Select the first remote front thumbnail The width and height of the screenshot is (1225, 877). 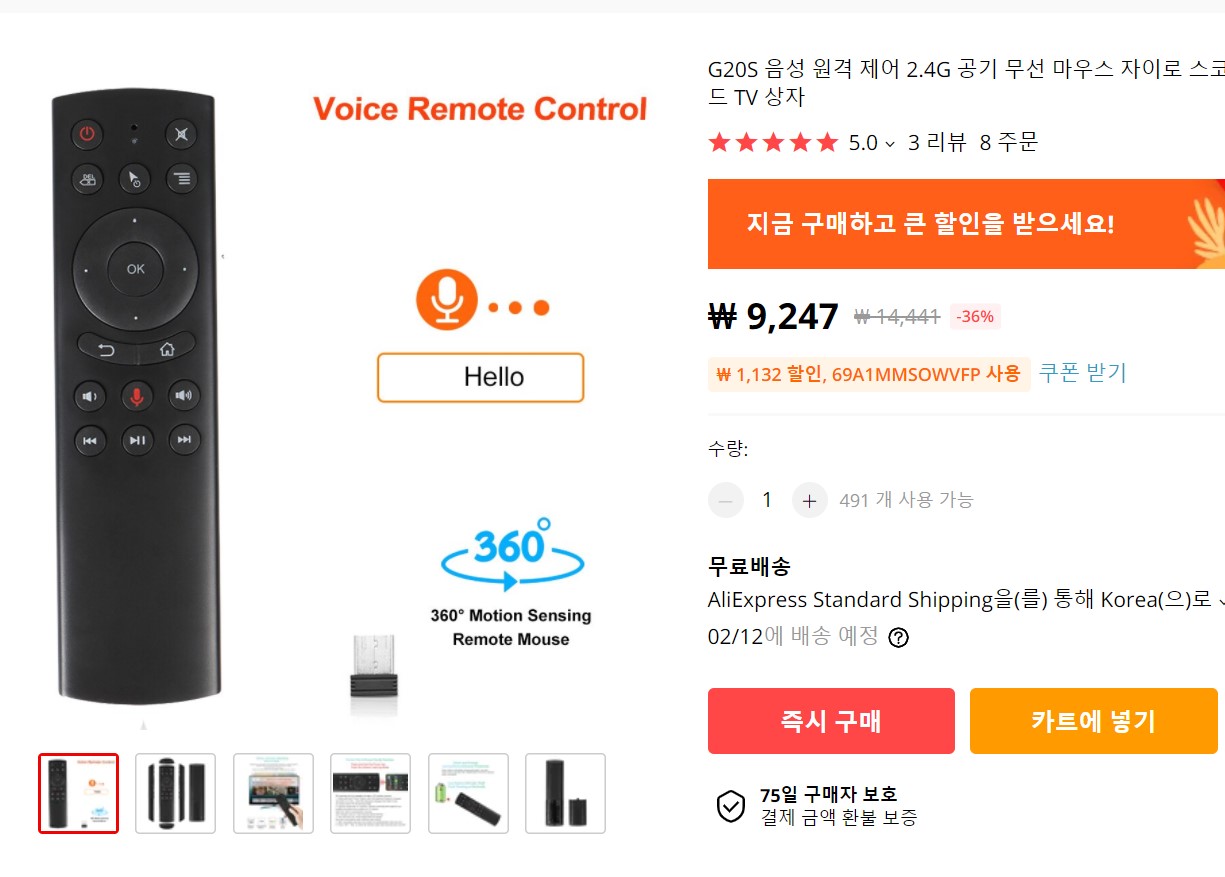pyautogui.click(x=79, y=793)
